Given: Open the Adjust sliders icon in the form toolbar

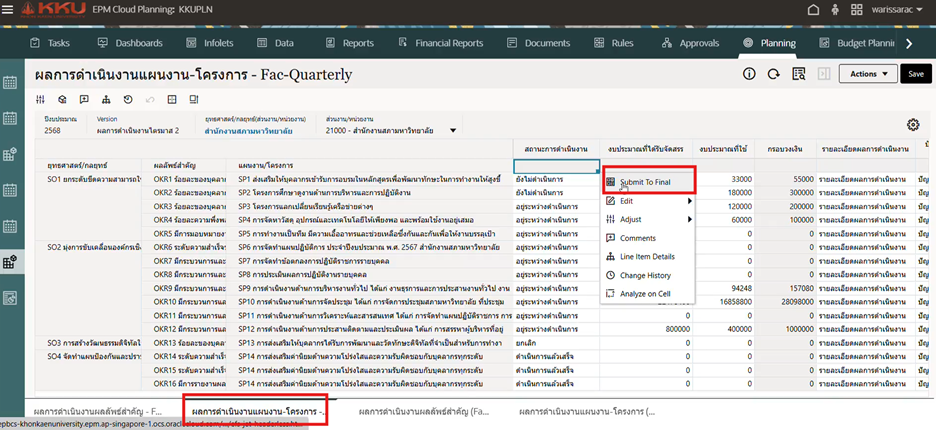Looking at the screenshot, I should 40,99.
